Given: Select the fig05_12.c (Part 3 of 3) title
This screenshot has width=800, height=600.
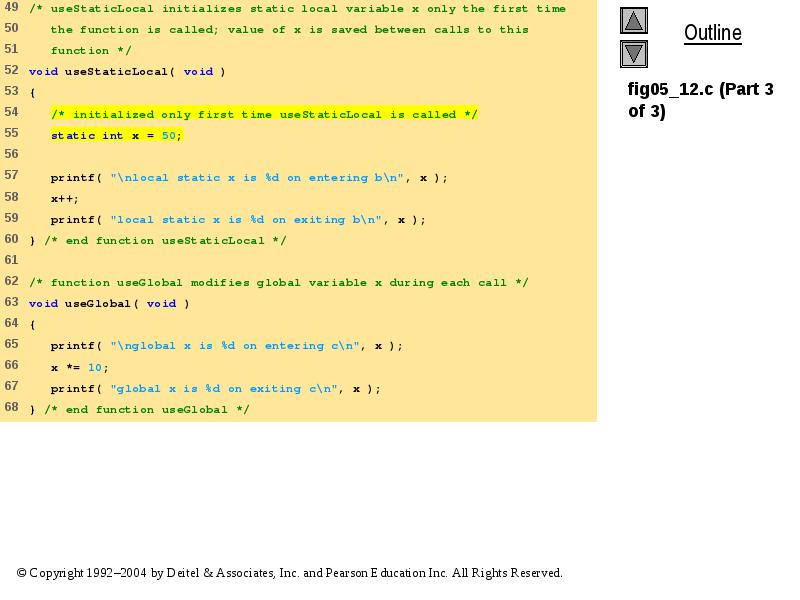Looking at the screenshot, I should (701, 99).
